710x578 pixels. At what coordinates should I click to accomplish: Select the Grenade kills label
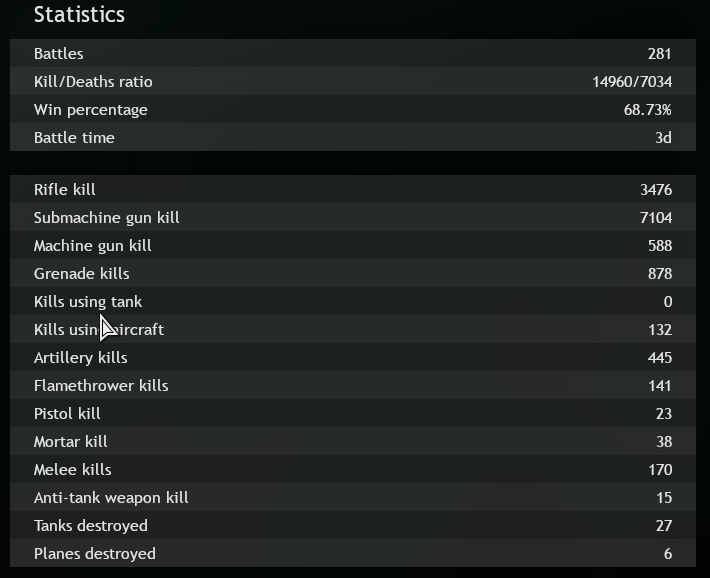pyautogui.click(x=82, y=274)
